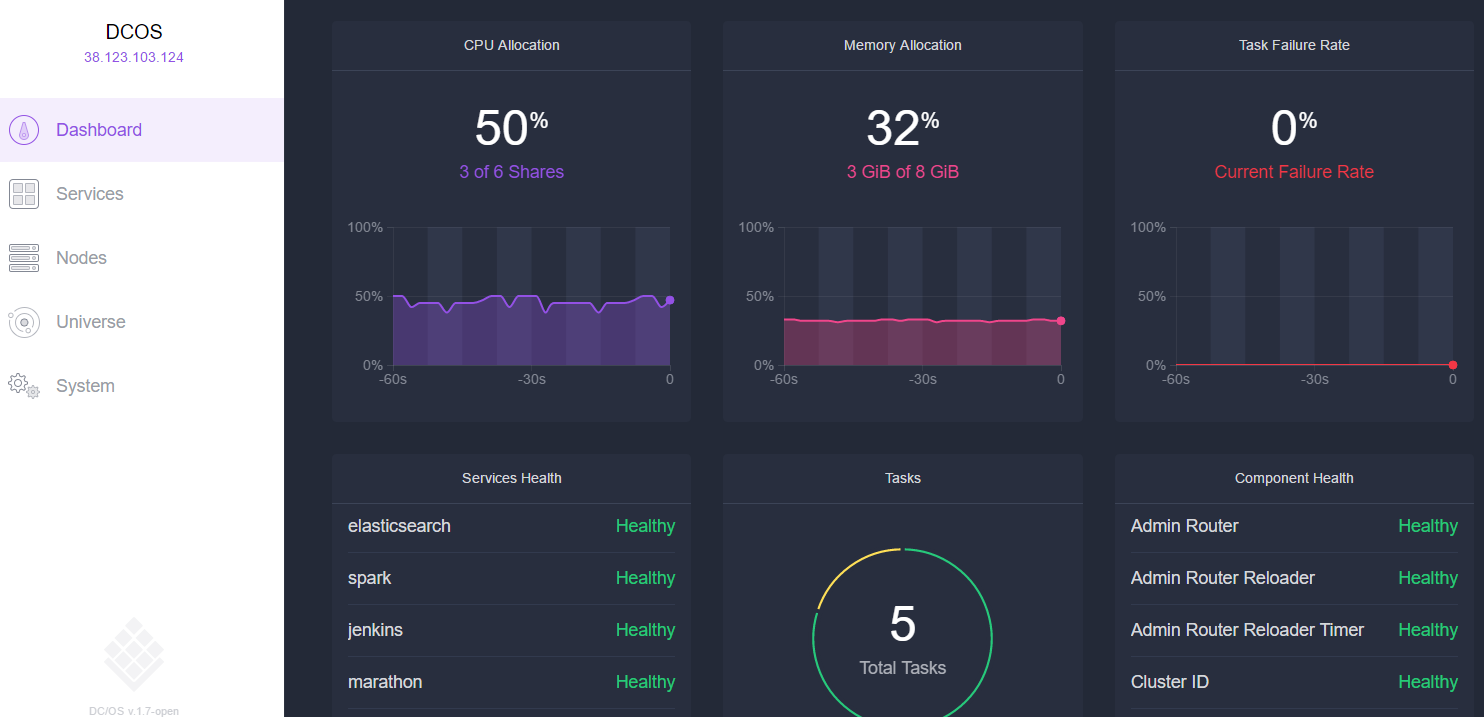Click the 5 Total Tasks ring chart
Image resolution: width=1484 pixels, height=717 pixels.
coord(903,633)
